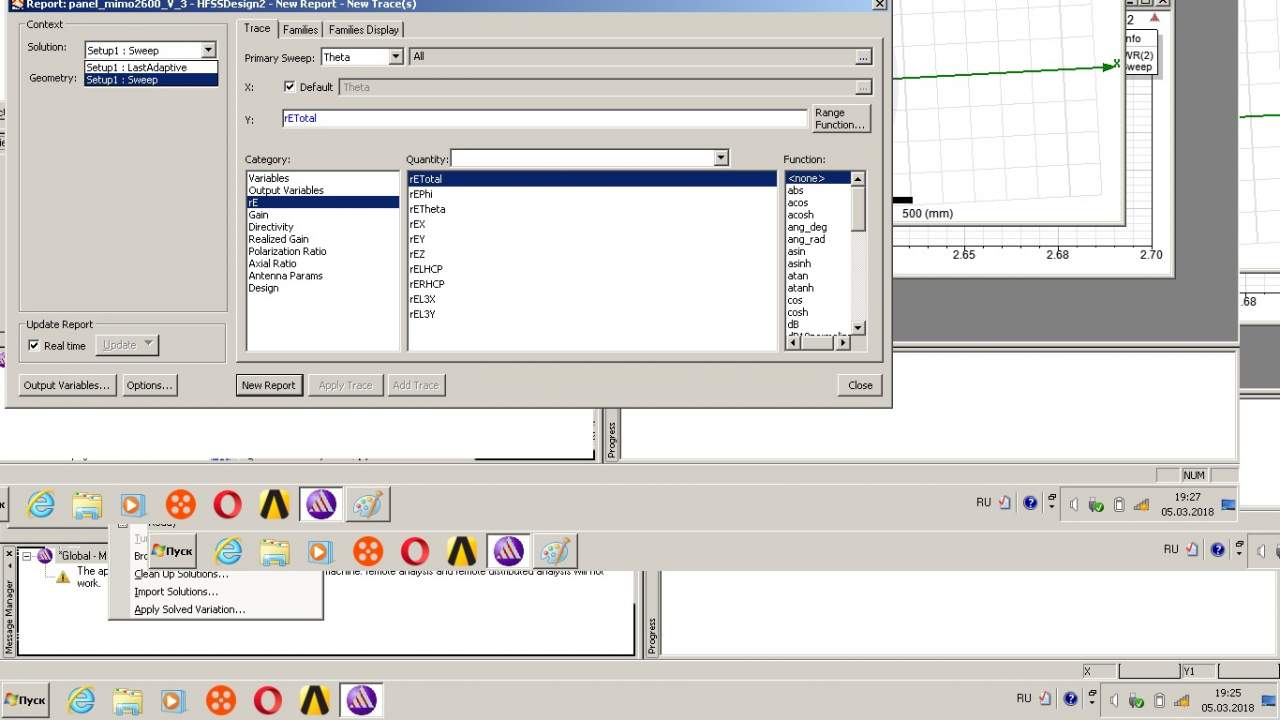Open Windows Explorer in the 19:27 taskbar
This screenshot has height=720, width=1280.
pyautogui.click(x=87, y=505)
